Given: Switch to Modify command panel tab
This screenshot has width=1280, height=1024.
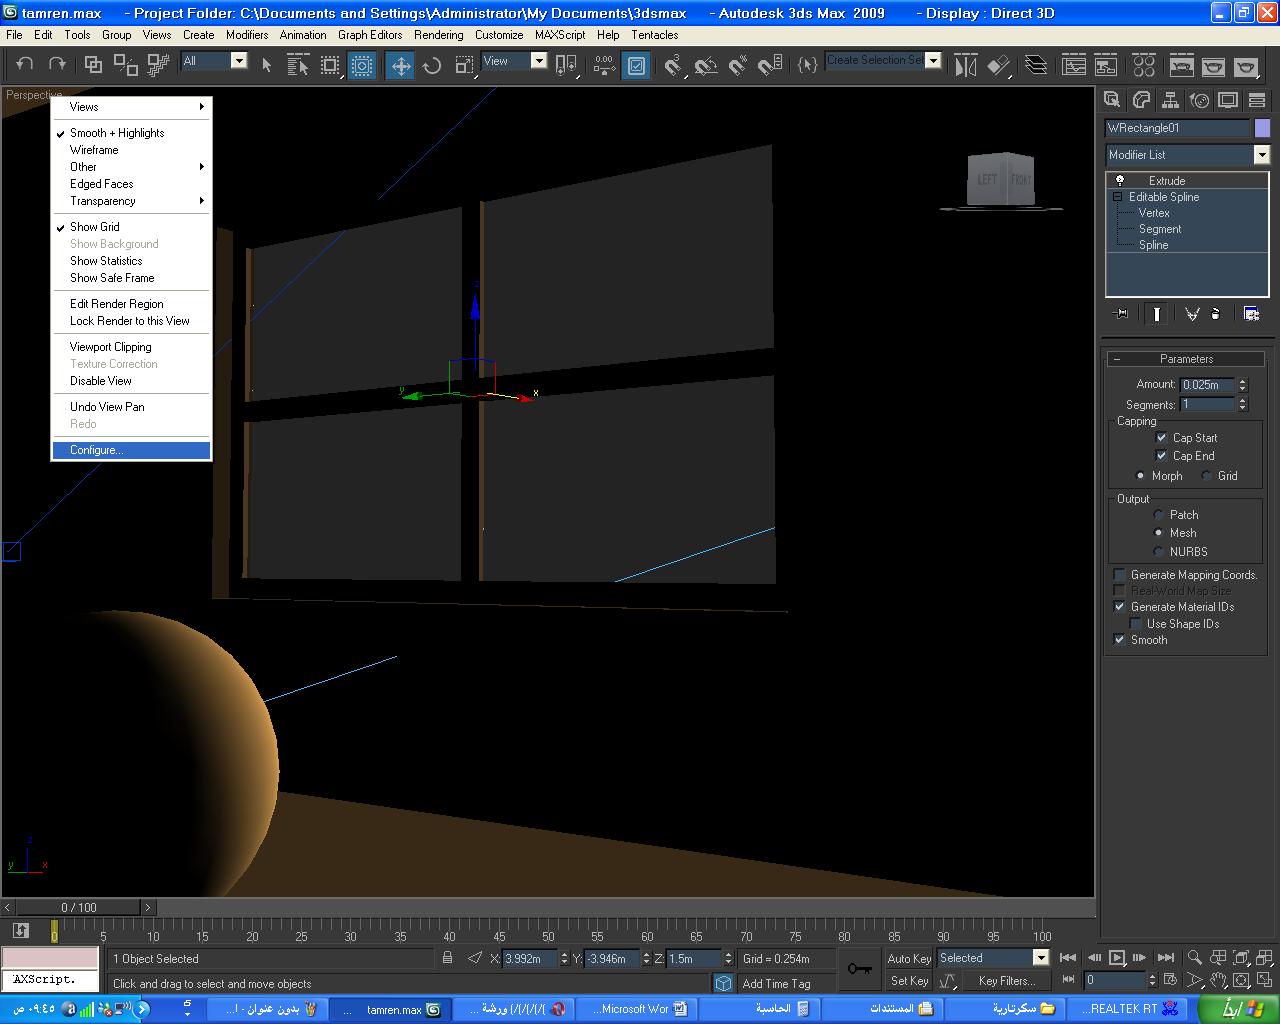Looking at the screenshot, I should [1141, 100].
